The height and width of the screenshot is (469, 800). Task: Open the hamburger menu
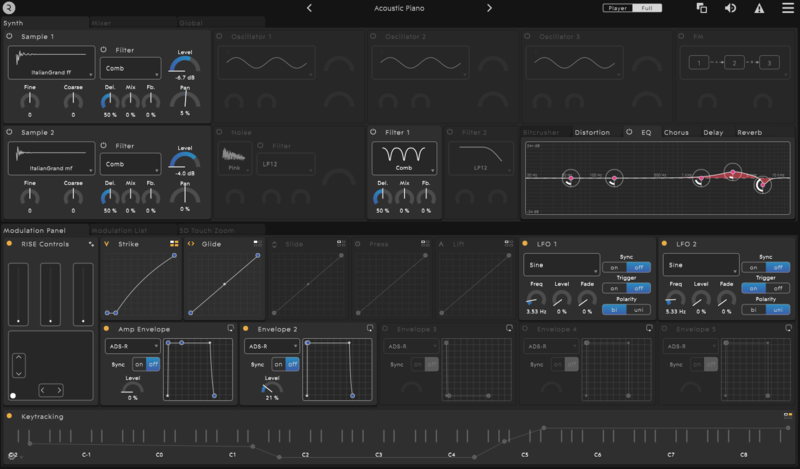(786, 8)
